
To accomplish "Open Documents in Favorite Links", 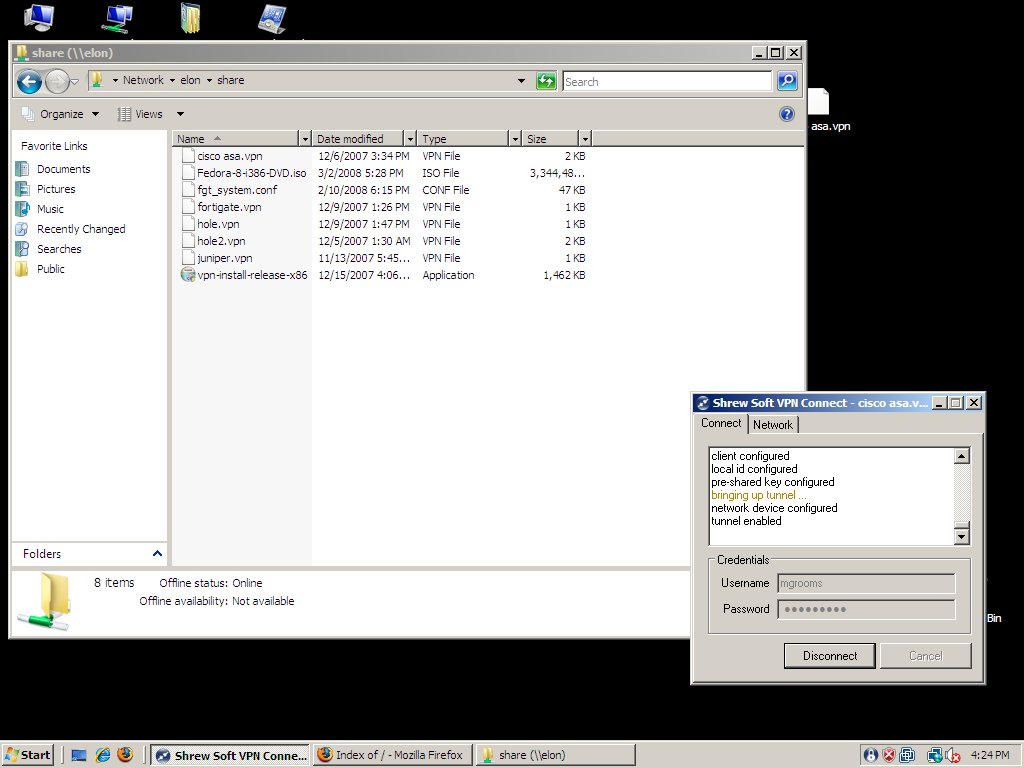I will click(63, 169).
